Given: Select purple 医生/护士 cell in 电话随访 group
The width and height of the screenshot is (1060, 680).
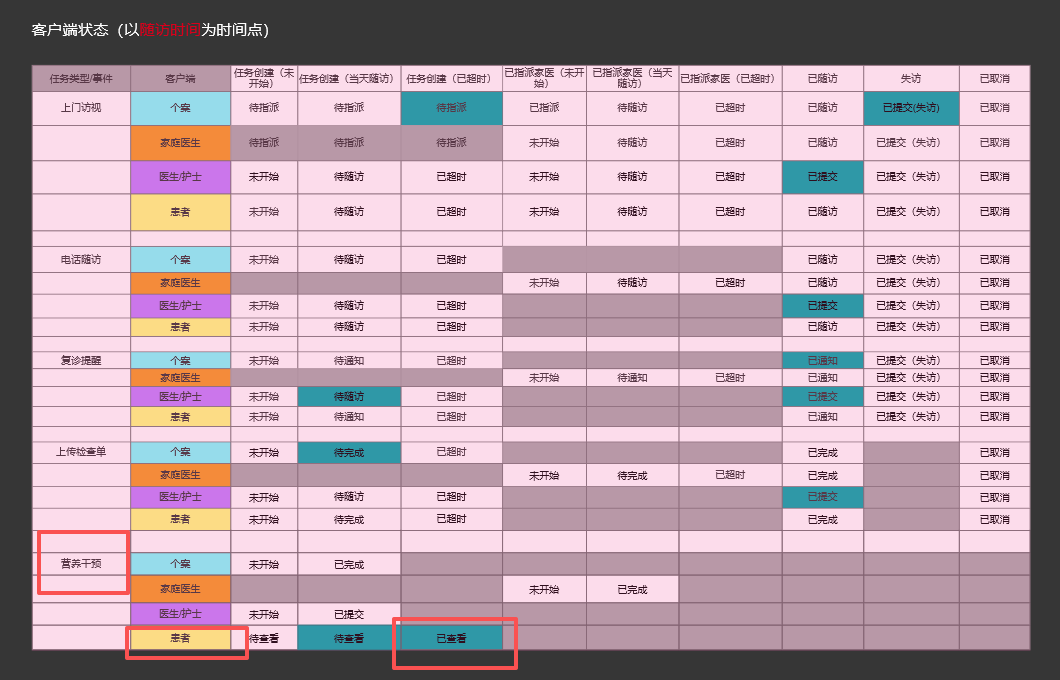Looking at the screenshot, I should tap(180, 306).
